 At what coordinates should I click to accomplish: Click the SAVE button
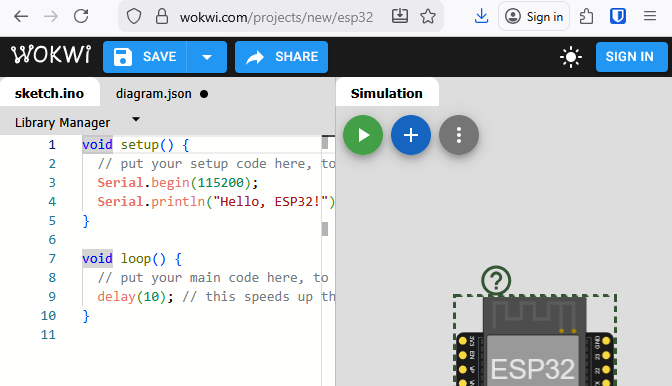click(145, 57)
